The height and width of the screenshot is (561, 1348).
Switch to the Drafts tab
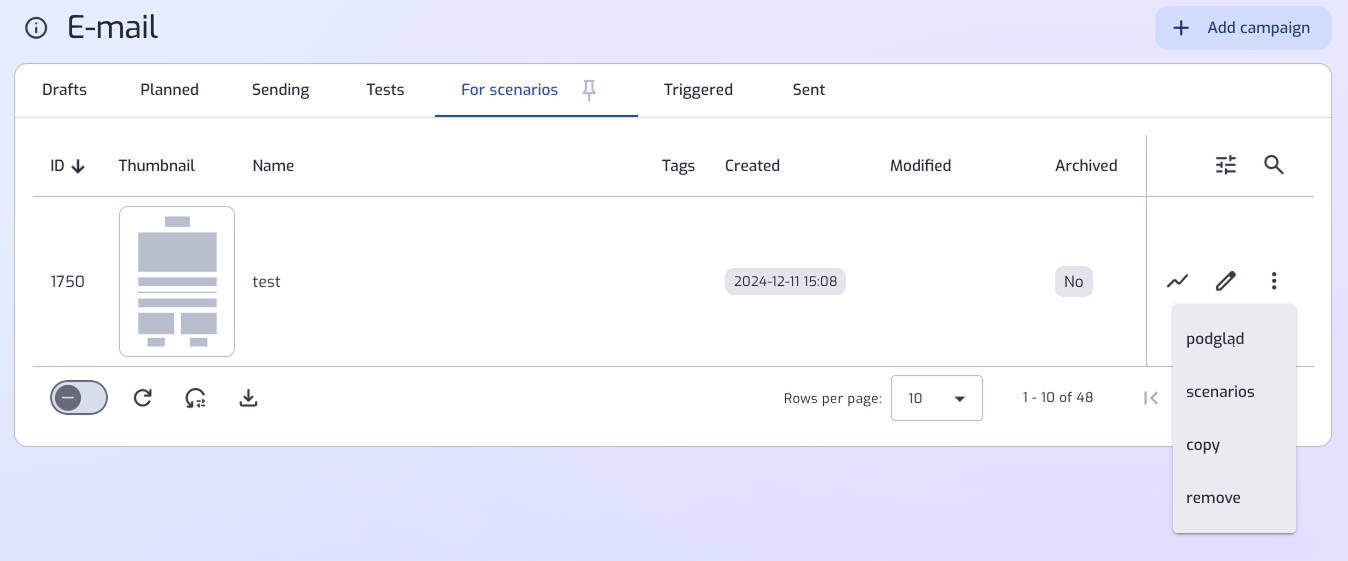[x=64, y=90]
